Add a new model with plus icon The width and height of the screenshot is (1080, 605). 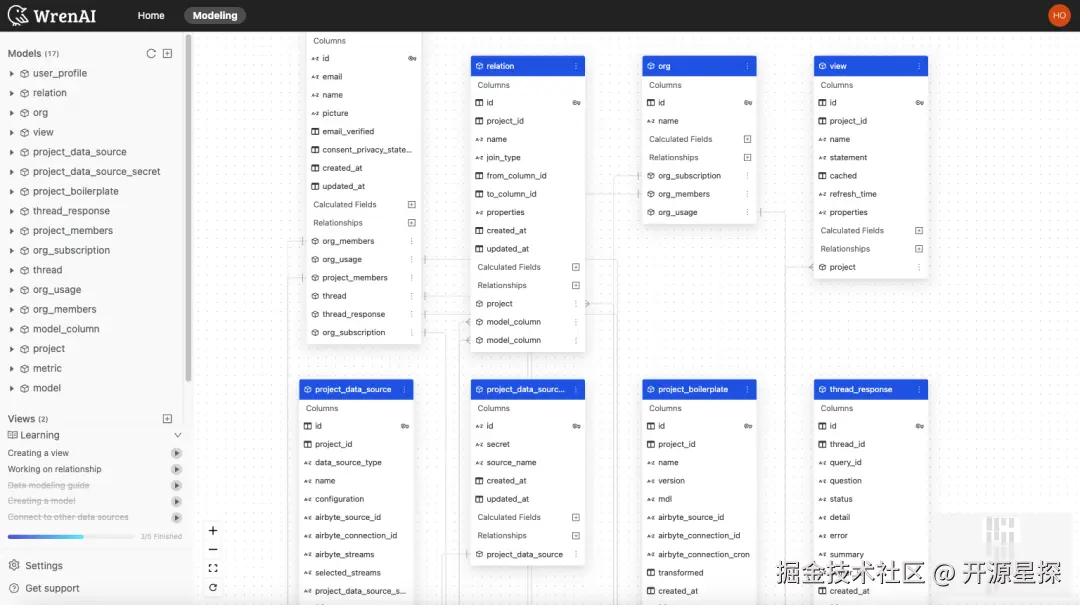[167, 53]
